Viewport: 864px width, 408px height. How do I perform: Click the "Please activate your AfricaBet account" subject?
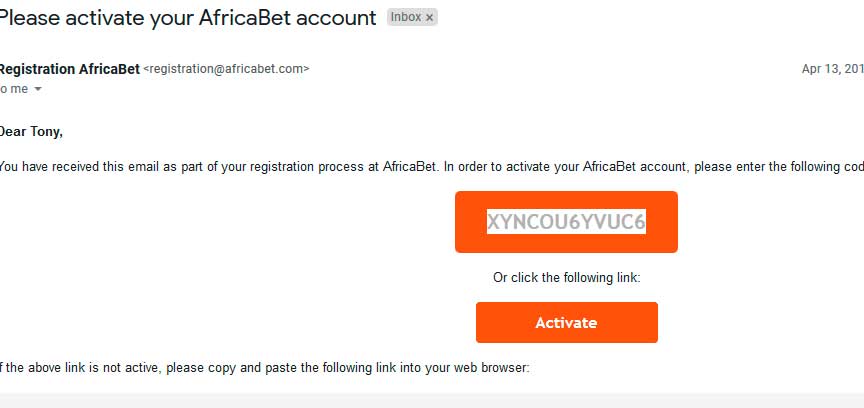(x=188, y=18)
